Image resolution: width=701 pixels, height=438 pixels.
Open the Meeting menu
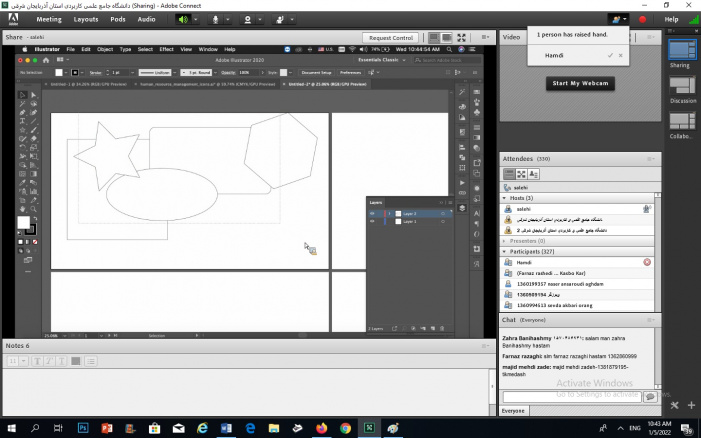[48, 19]
